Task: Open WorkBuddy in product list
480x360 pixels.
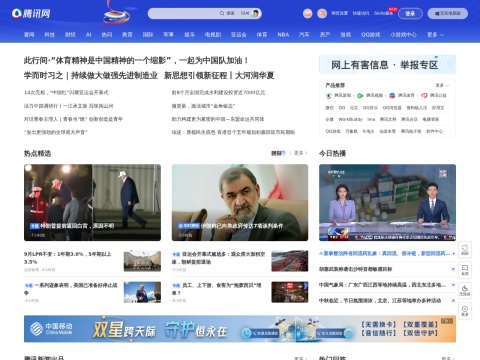Action: click(350, 119)
